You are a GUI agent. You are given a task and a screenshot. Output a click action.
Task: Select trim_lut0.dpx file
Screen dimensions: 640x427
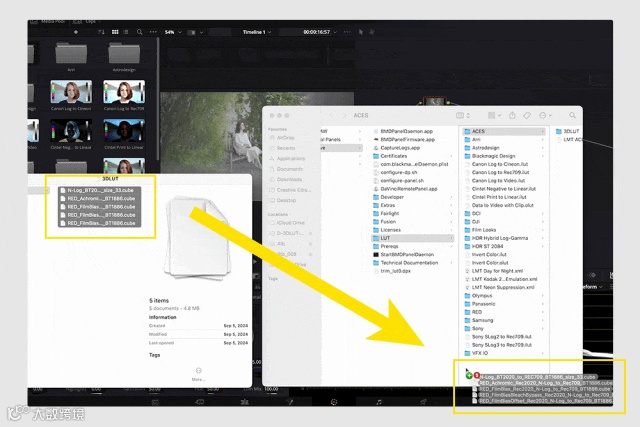[392, 271]
